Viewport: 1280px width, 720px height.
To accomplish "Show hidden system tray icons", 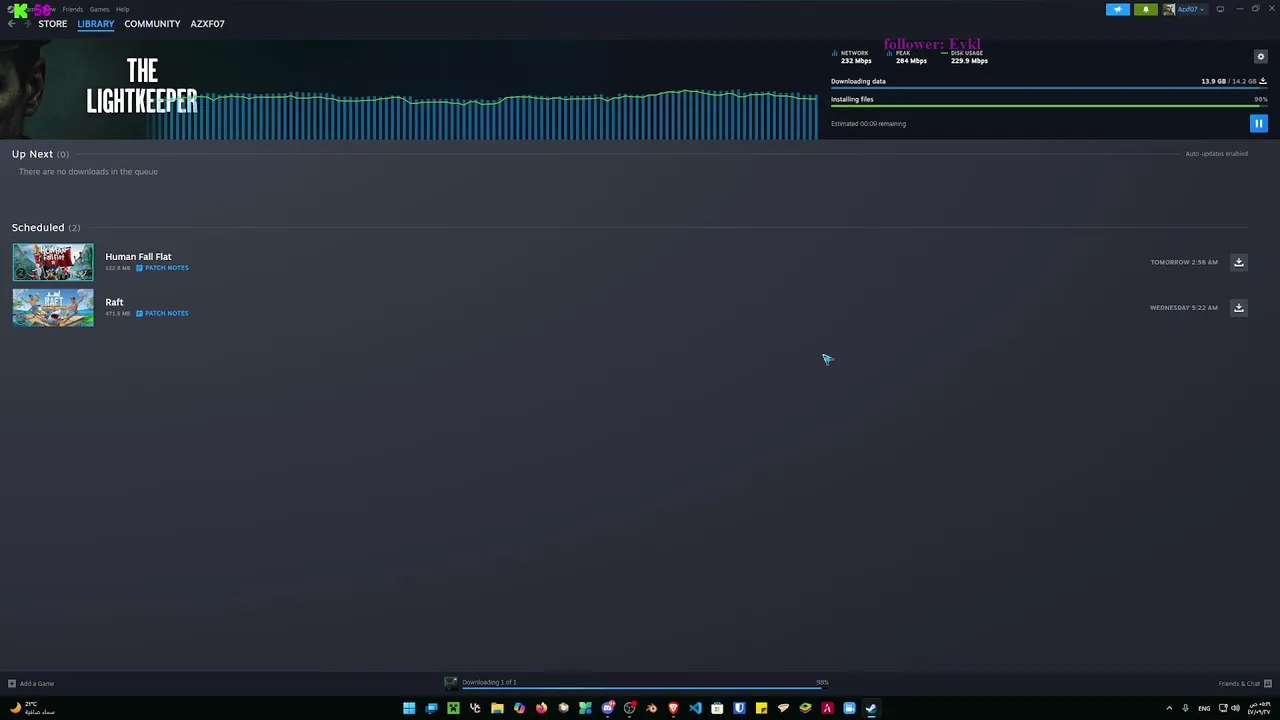I will click(1169, 708).
